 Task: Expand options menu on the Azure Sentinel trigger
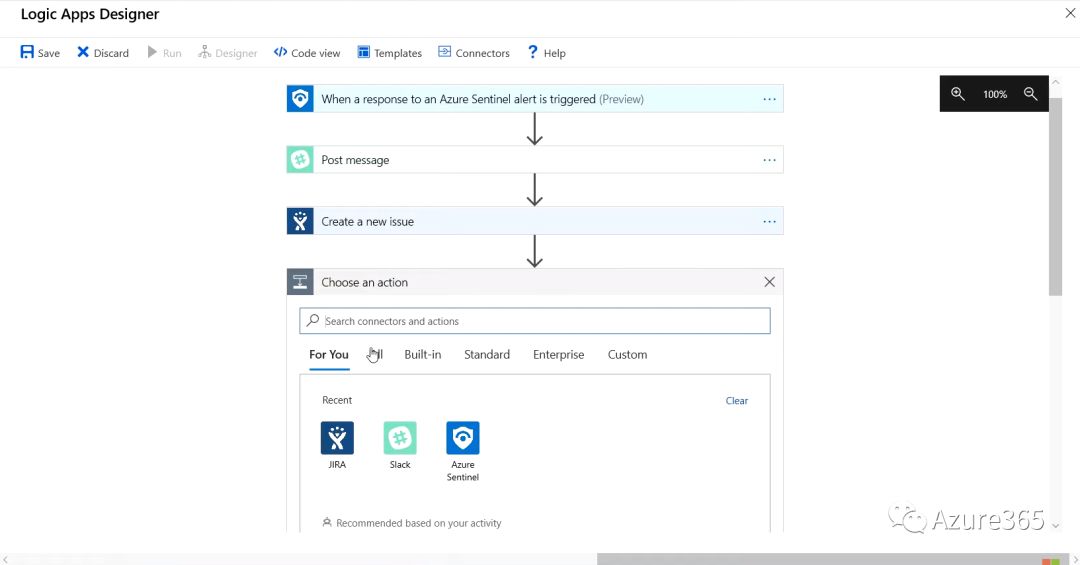pos(769,99)
